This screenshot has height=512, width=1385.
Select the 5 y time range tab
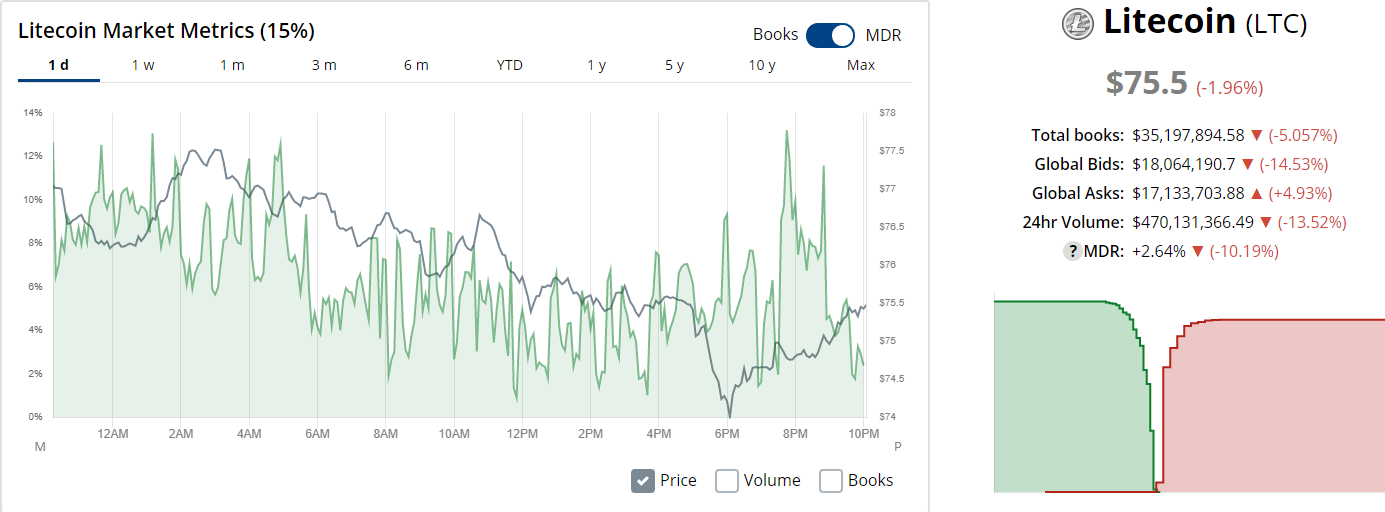(674, 65)
